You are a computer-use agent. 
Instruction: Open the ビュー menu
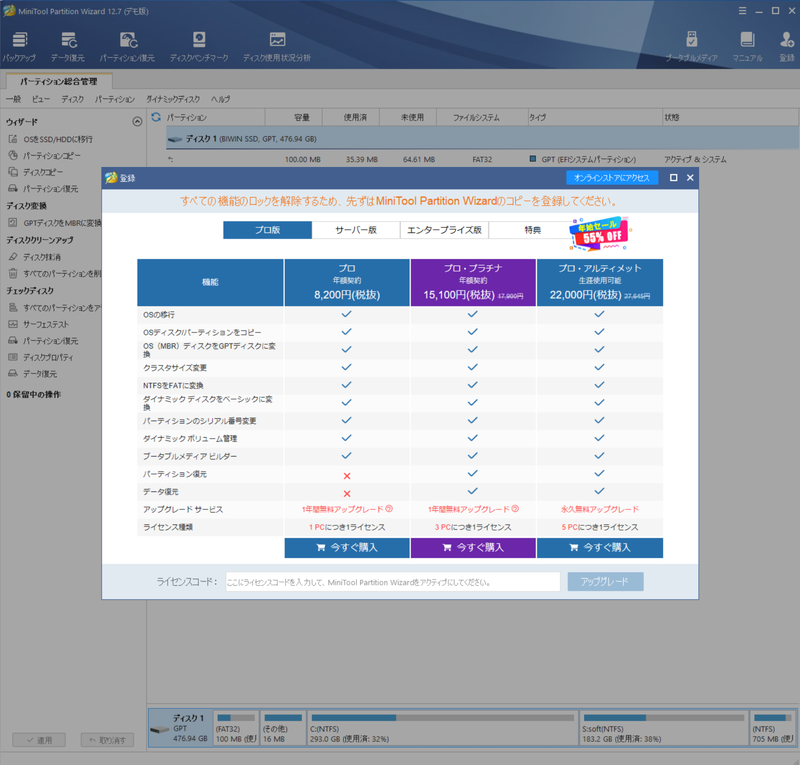(41, 99)
